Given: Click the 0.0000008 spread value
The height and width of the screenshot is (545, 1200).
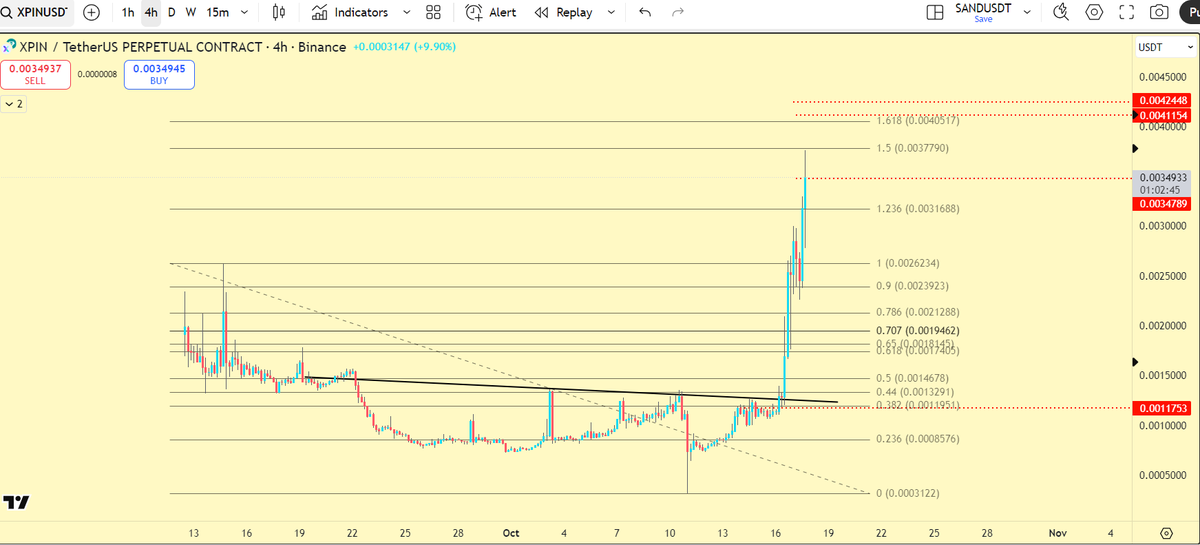Looking at the screenshot, I should [x=97, y=74].
